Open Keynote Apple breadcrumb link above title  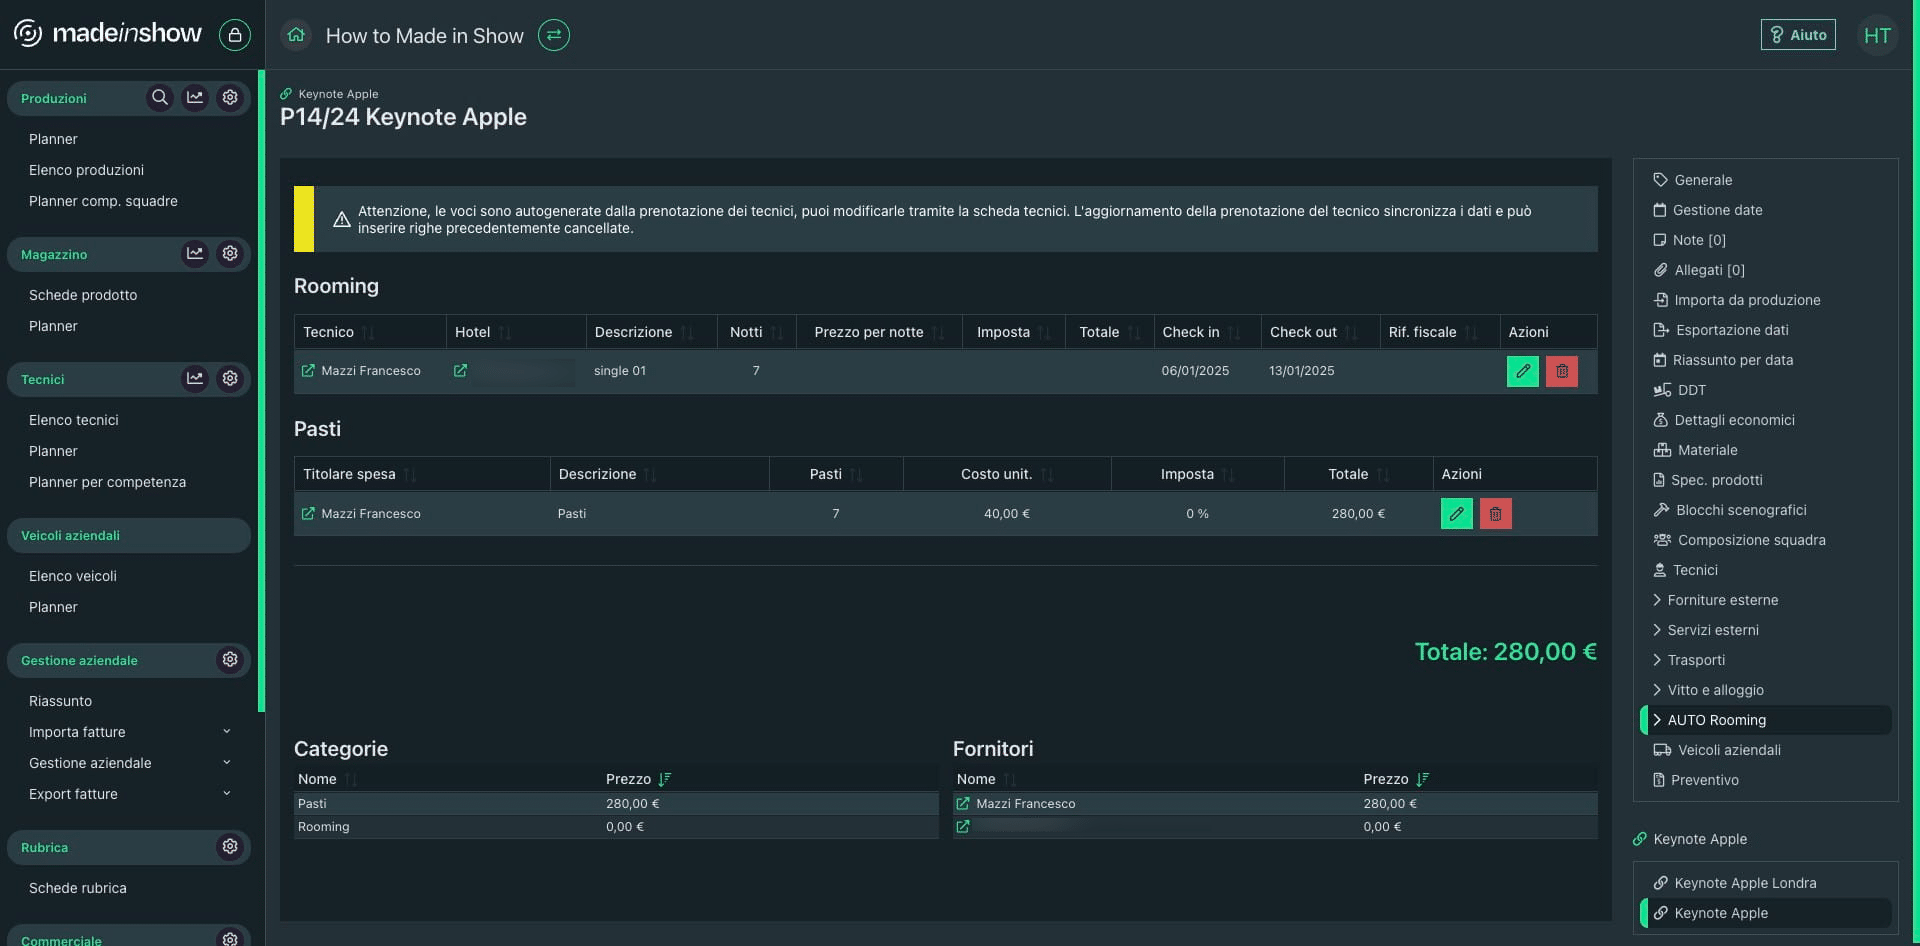(329, 94)
